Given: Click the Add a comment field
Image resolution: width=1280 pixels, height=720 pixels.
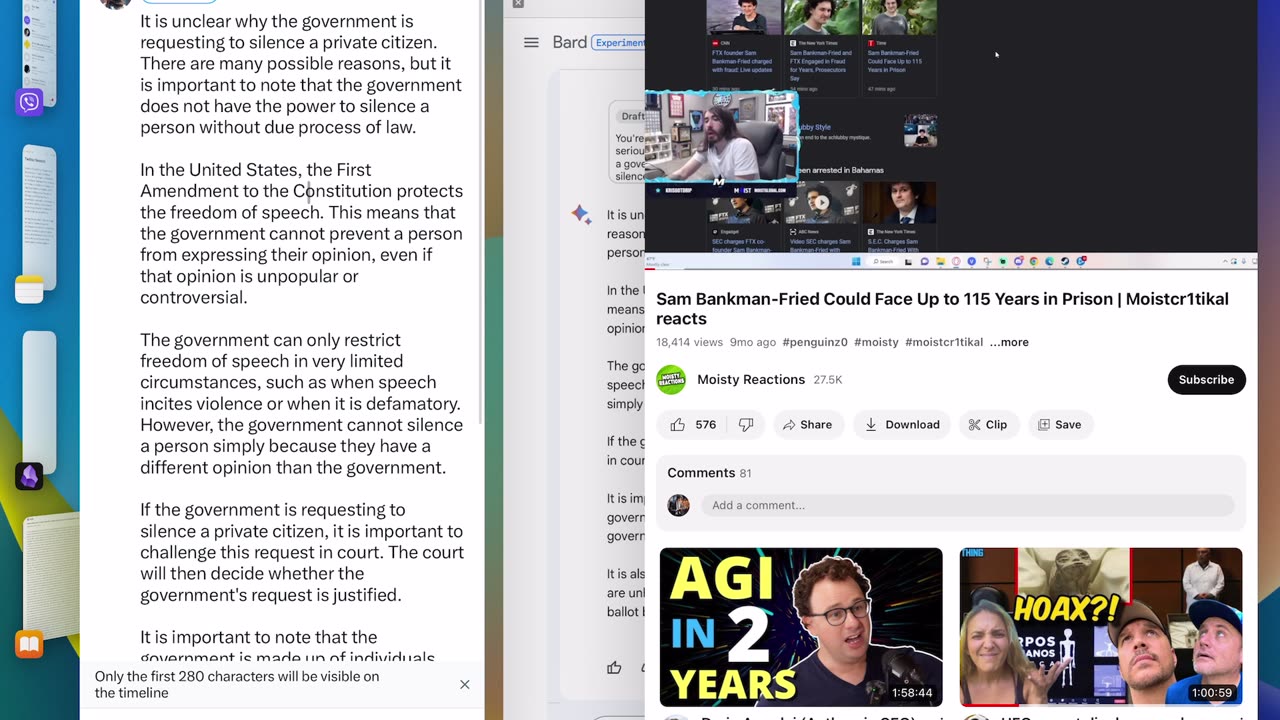Looking at the screenshot, I should point(967,505).
